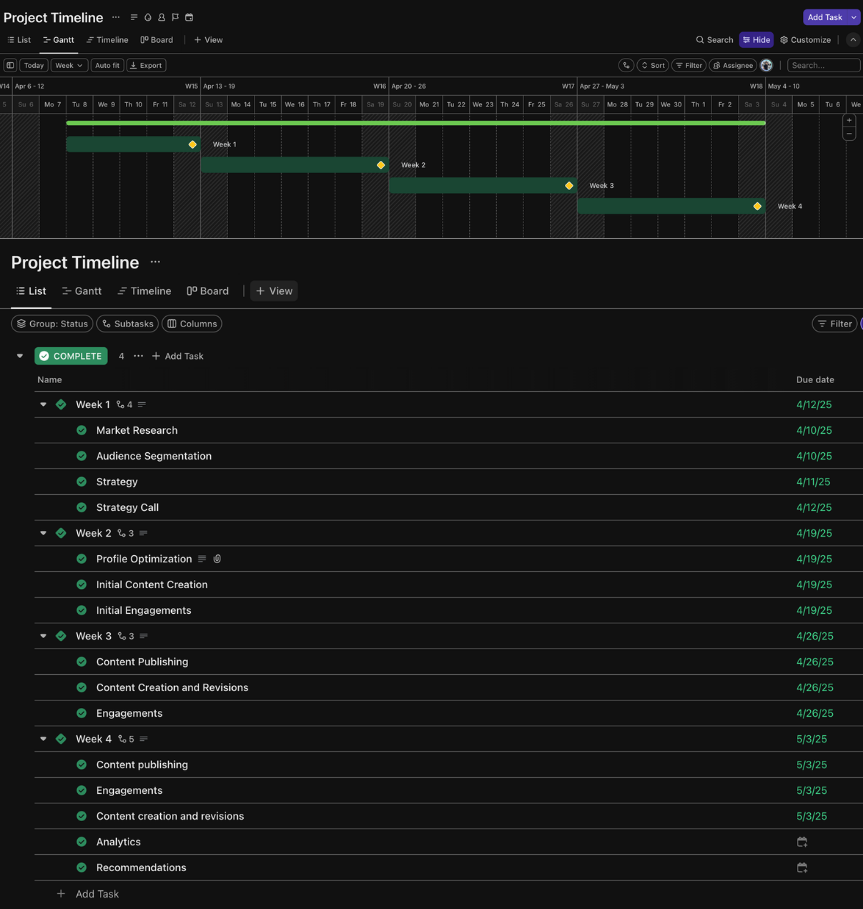
Task: Click the person assignee icon in the header
Action: coord(162,17)
